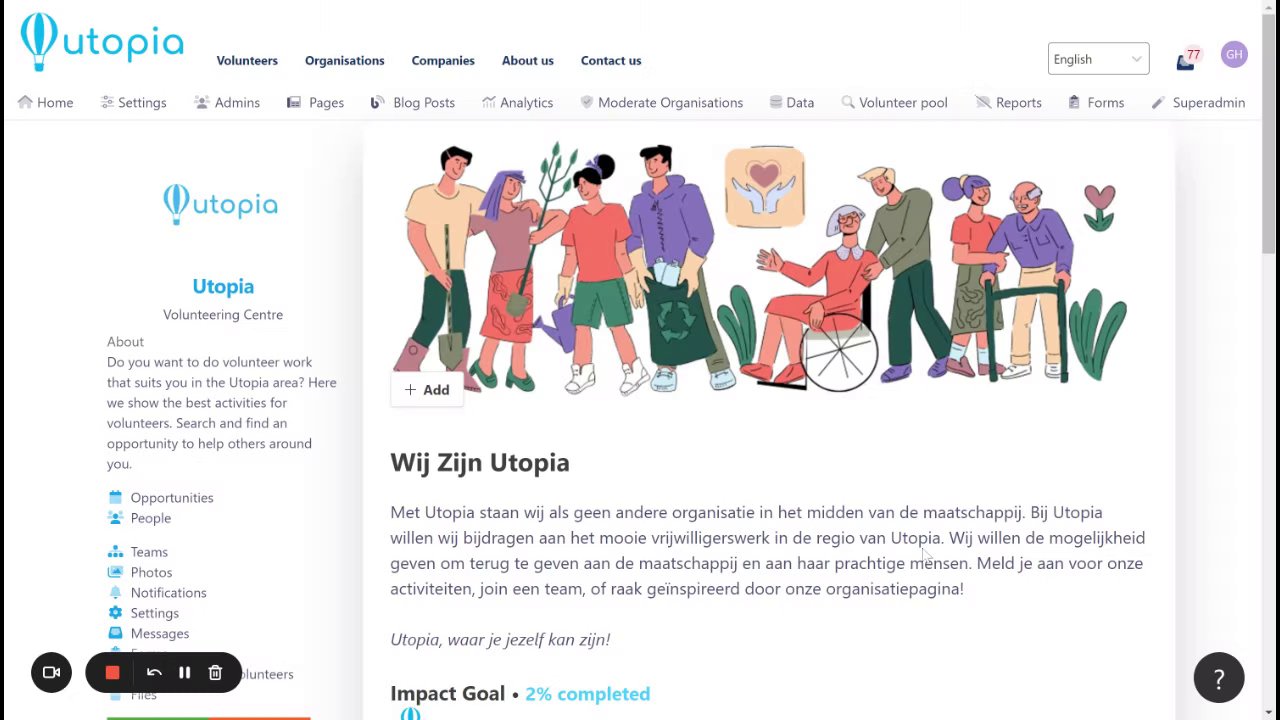Click the Add button on the banner
The image size is (1280, 720).
[x=427, y=390]
